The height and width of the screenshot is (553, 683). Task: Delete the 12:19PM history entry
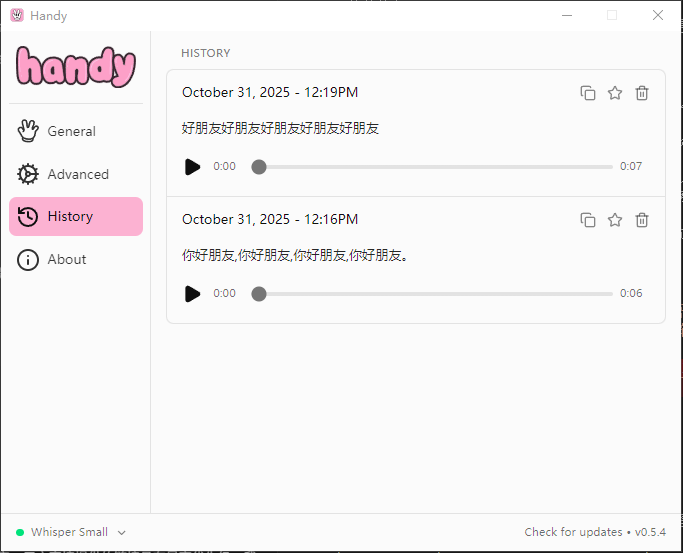642,93
